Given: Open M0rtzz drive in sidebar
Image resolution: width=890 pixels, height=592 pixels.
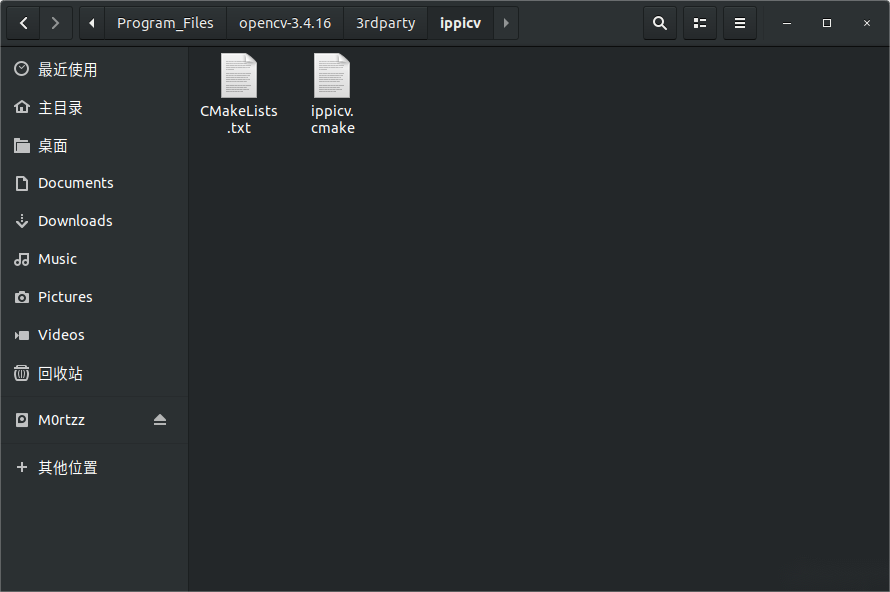Looking at the screenshot, I should [94, 419].
